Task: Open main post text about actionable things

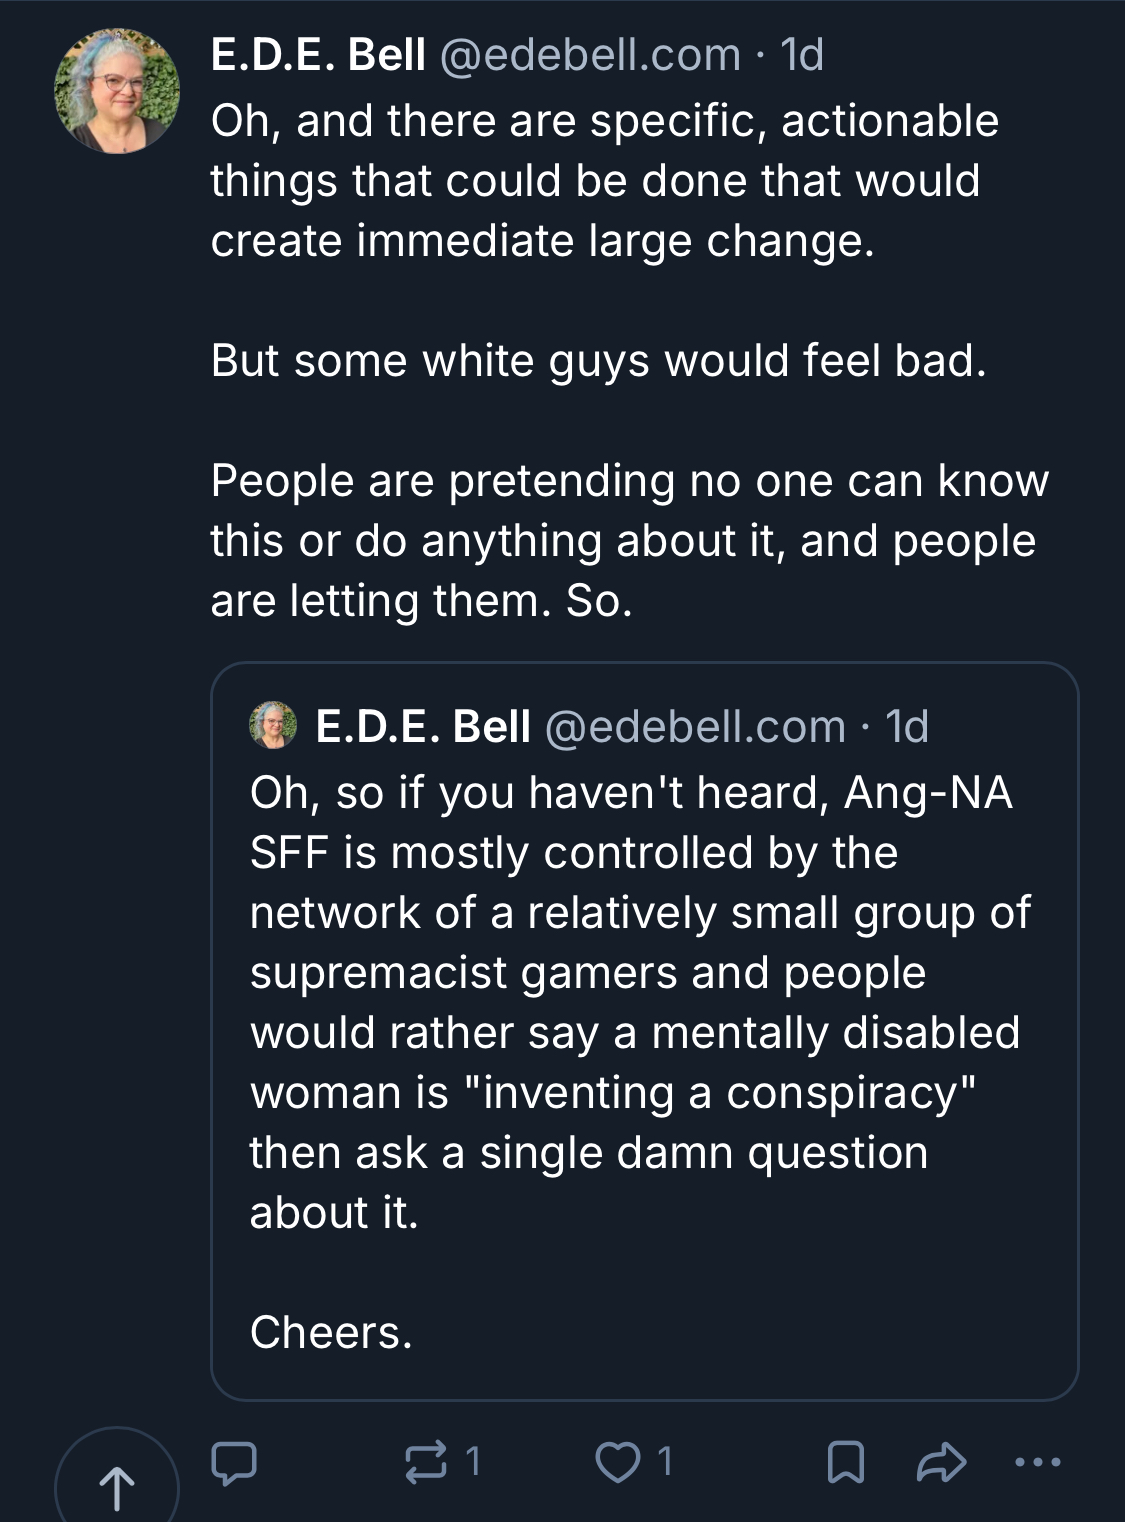Action: point(630,360)
